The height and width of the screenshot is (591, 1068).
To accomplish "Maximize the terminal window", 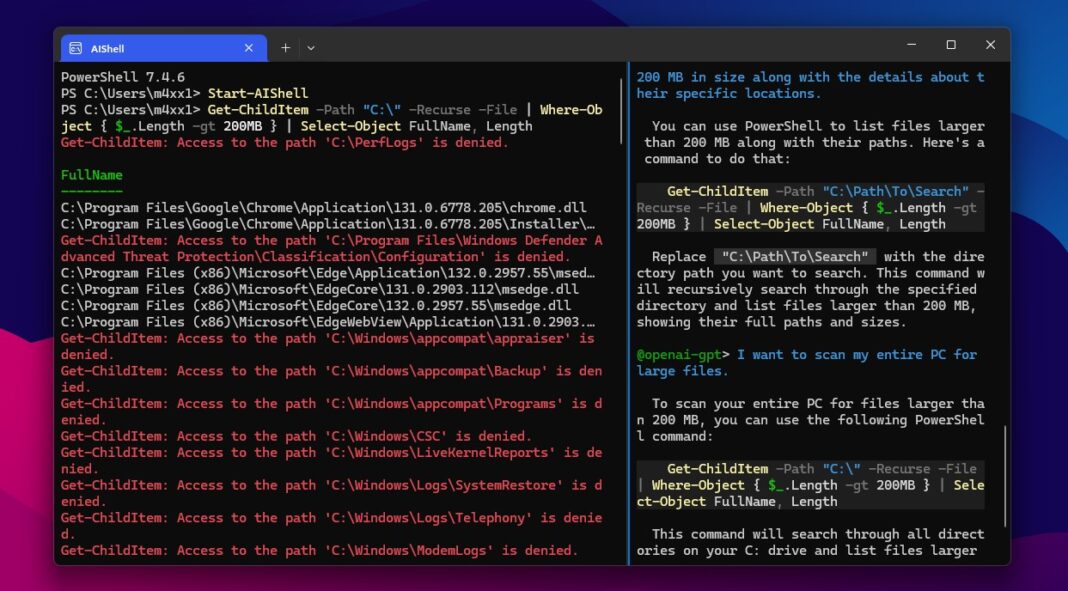I will coord(951,44).
